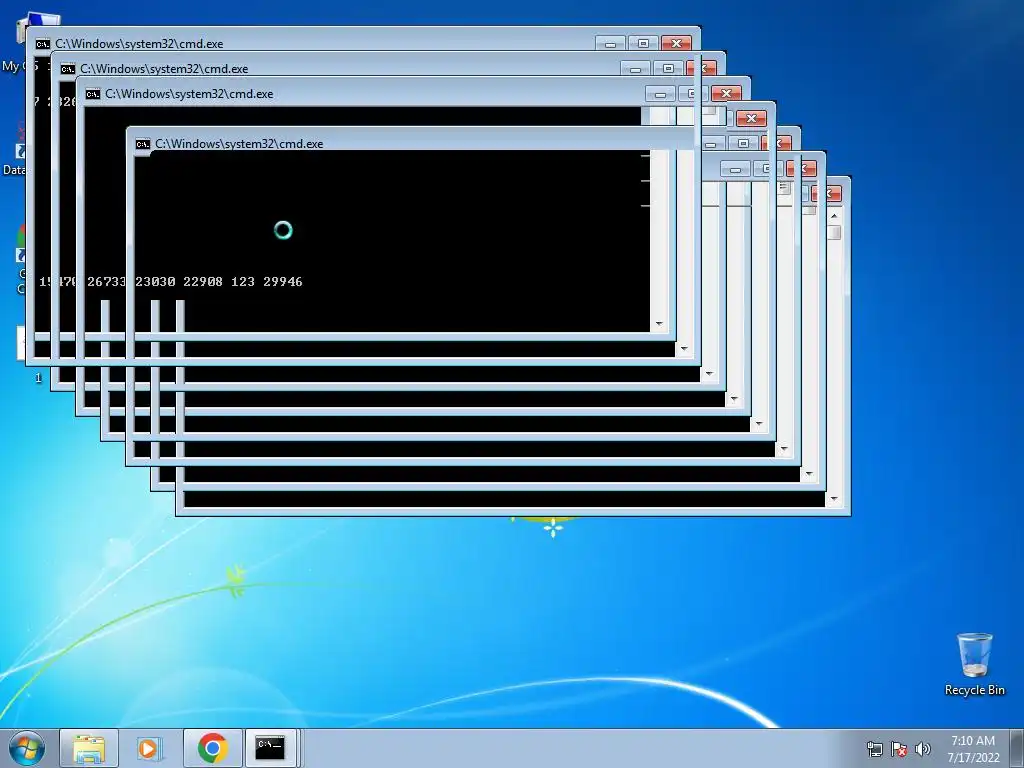This screenshot has width=1024, height=768.
Task: Click the cmd icon in the topmost title bar
Action: pyautogui.click(x=43, y=44)
